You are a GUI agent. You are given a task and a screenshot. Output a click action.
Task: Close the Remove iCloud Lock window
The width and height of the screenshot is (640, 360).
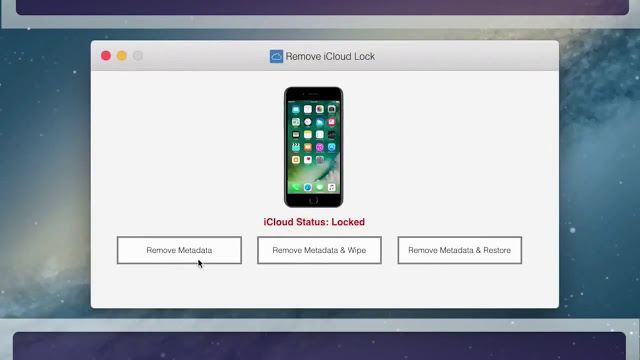pyautogui.click(x=106, y=56)
